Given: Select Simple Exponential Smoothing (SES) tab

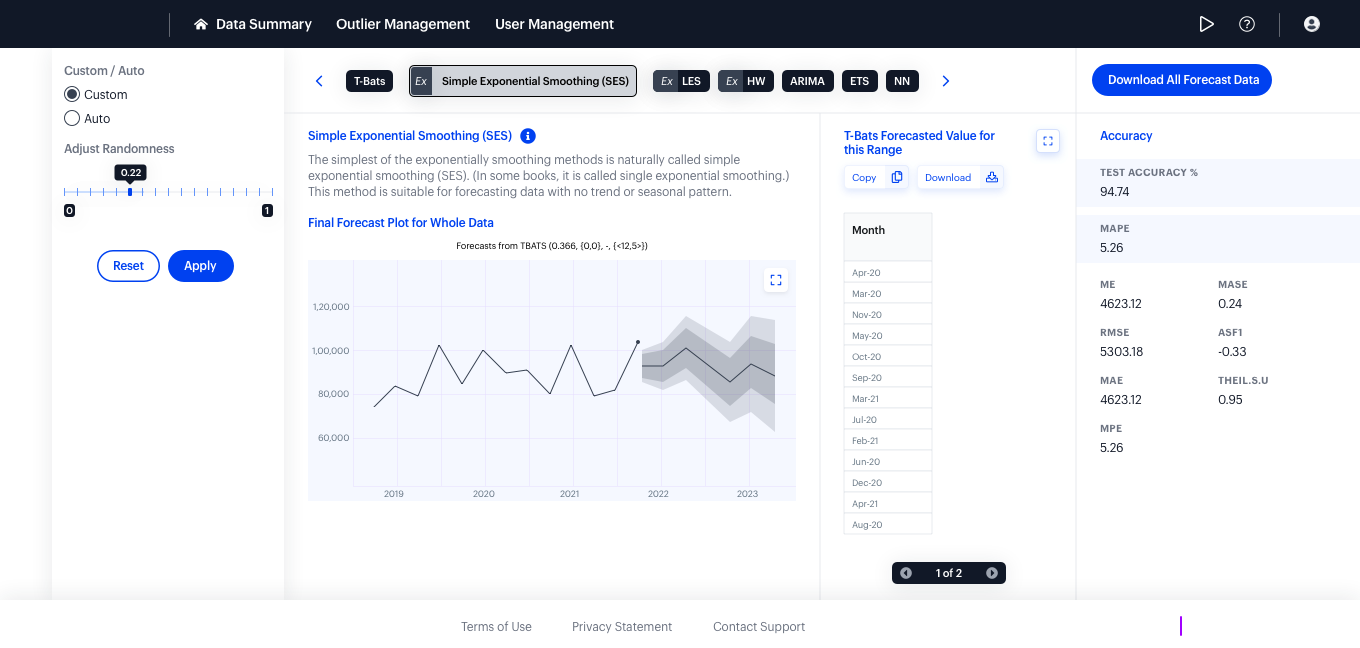Looking at the screenshot, I should point(523,81).
